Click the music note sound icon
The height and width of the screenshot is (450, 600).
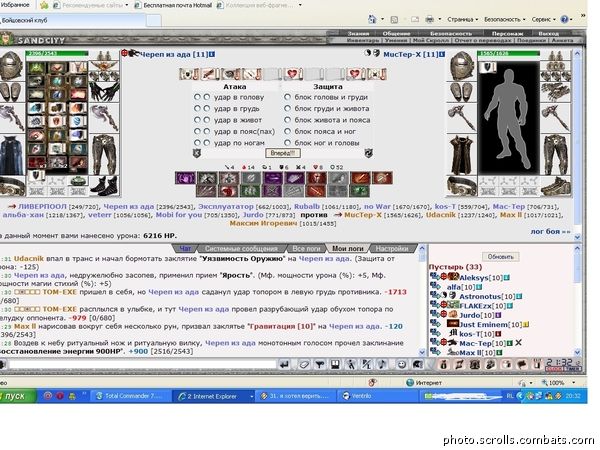pyautogui.click(x=382, y=364)
